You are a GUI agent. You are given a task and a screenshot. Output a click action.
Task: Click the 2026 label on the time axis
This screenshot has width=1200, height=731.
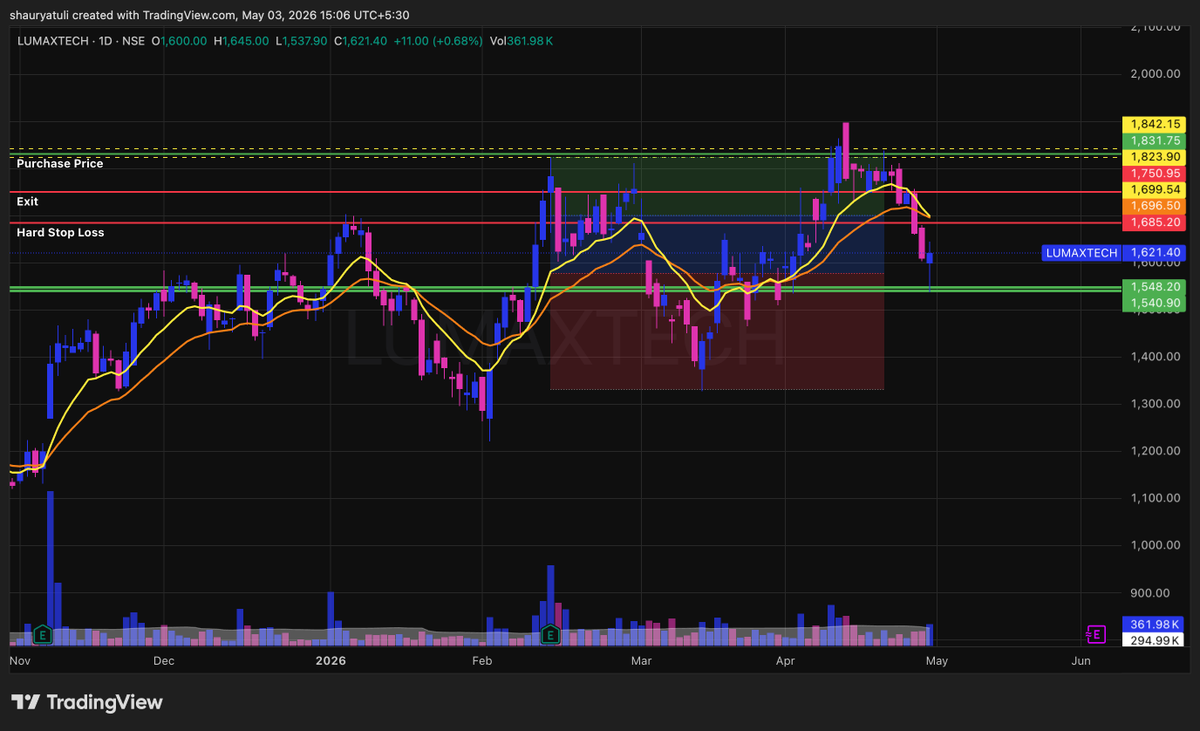[330, 661]
